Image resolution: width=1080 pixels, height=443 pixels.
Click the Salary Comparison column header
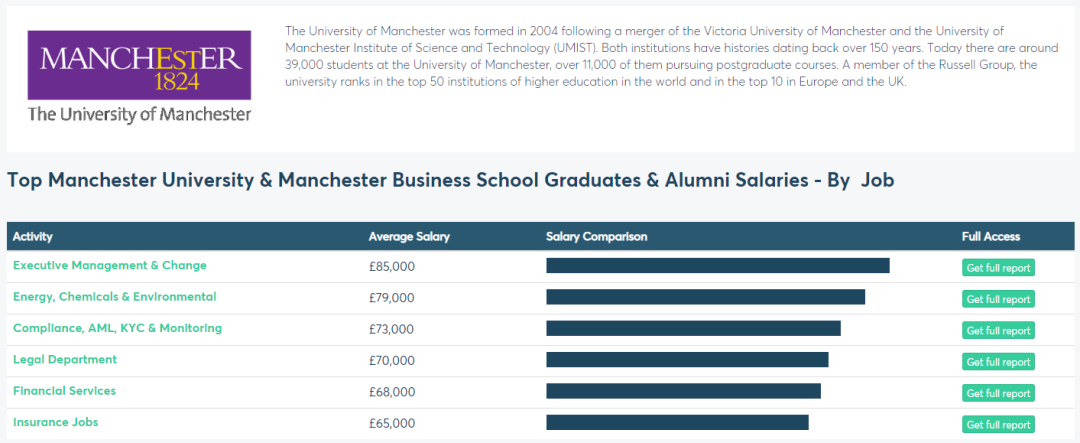596,237
